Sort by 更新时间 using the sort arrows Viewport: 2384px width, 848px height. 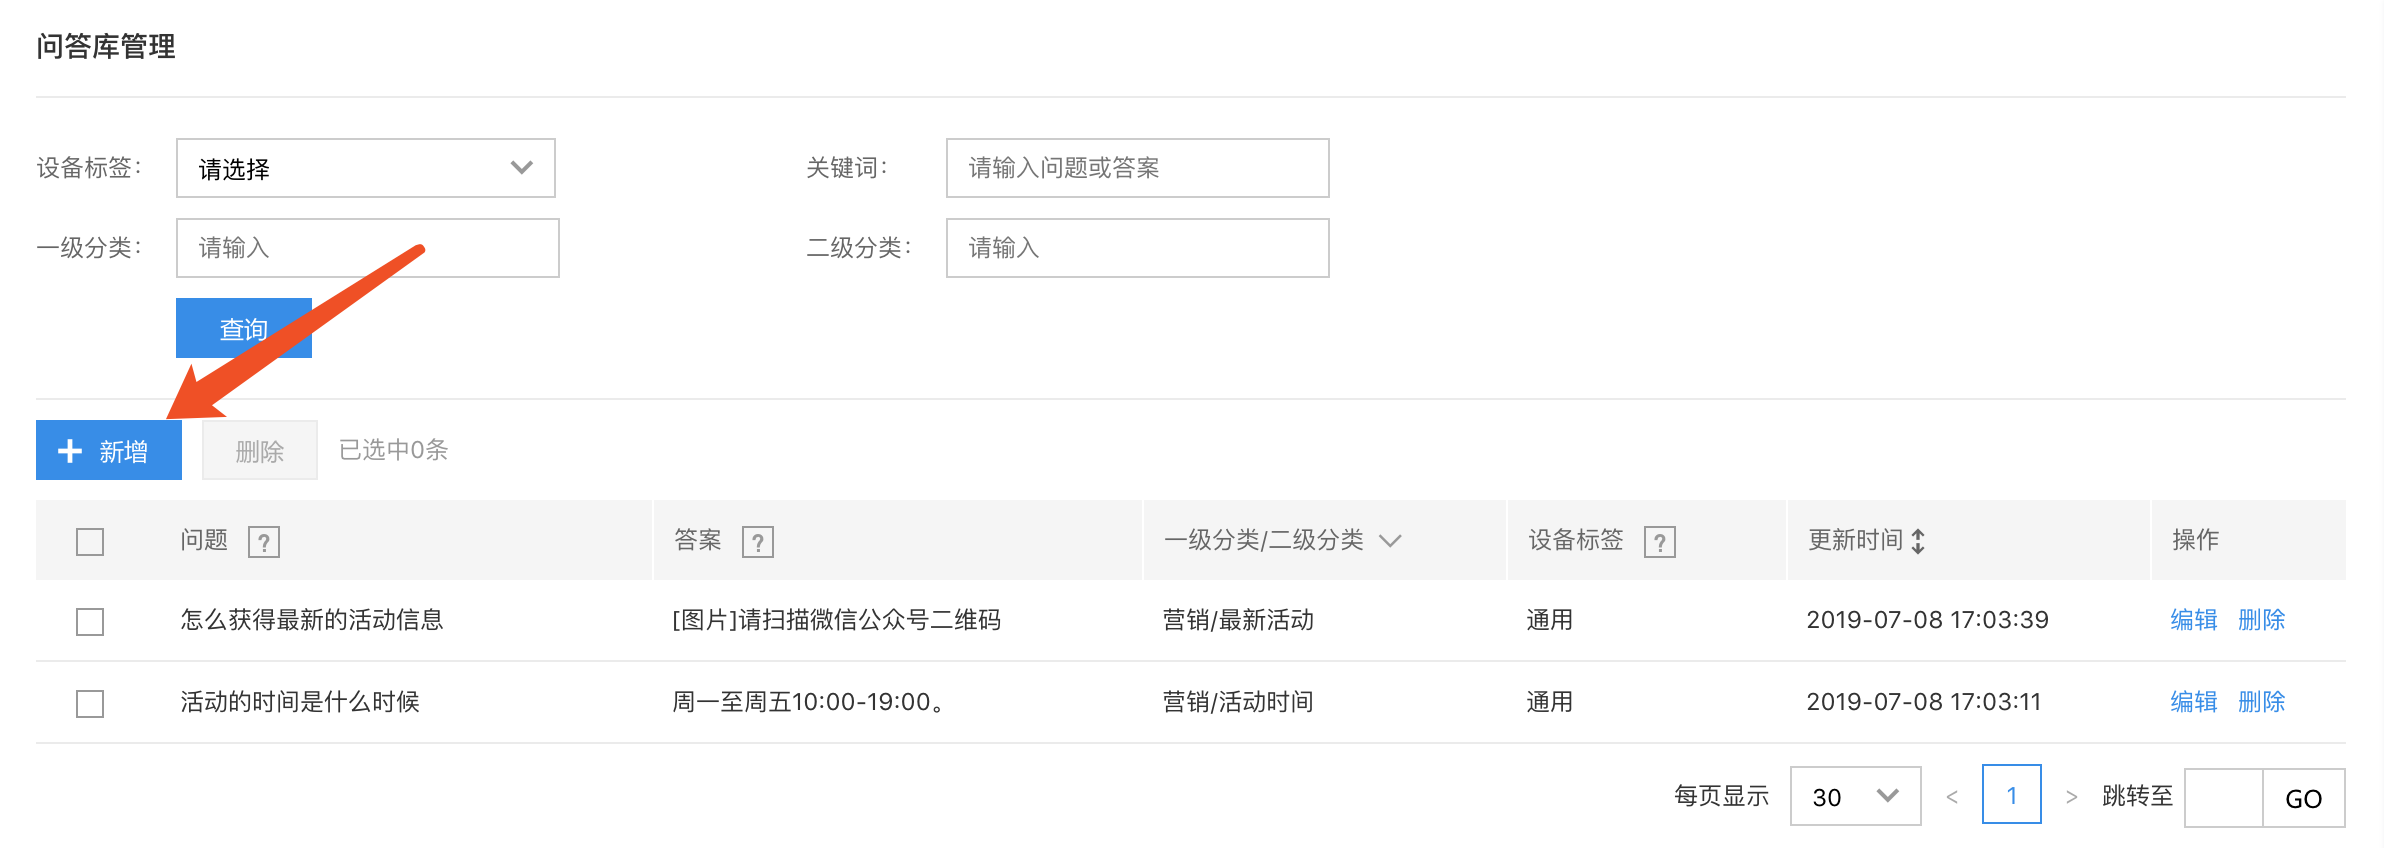[1918, 541]
